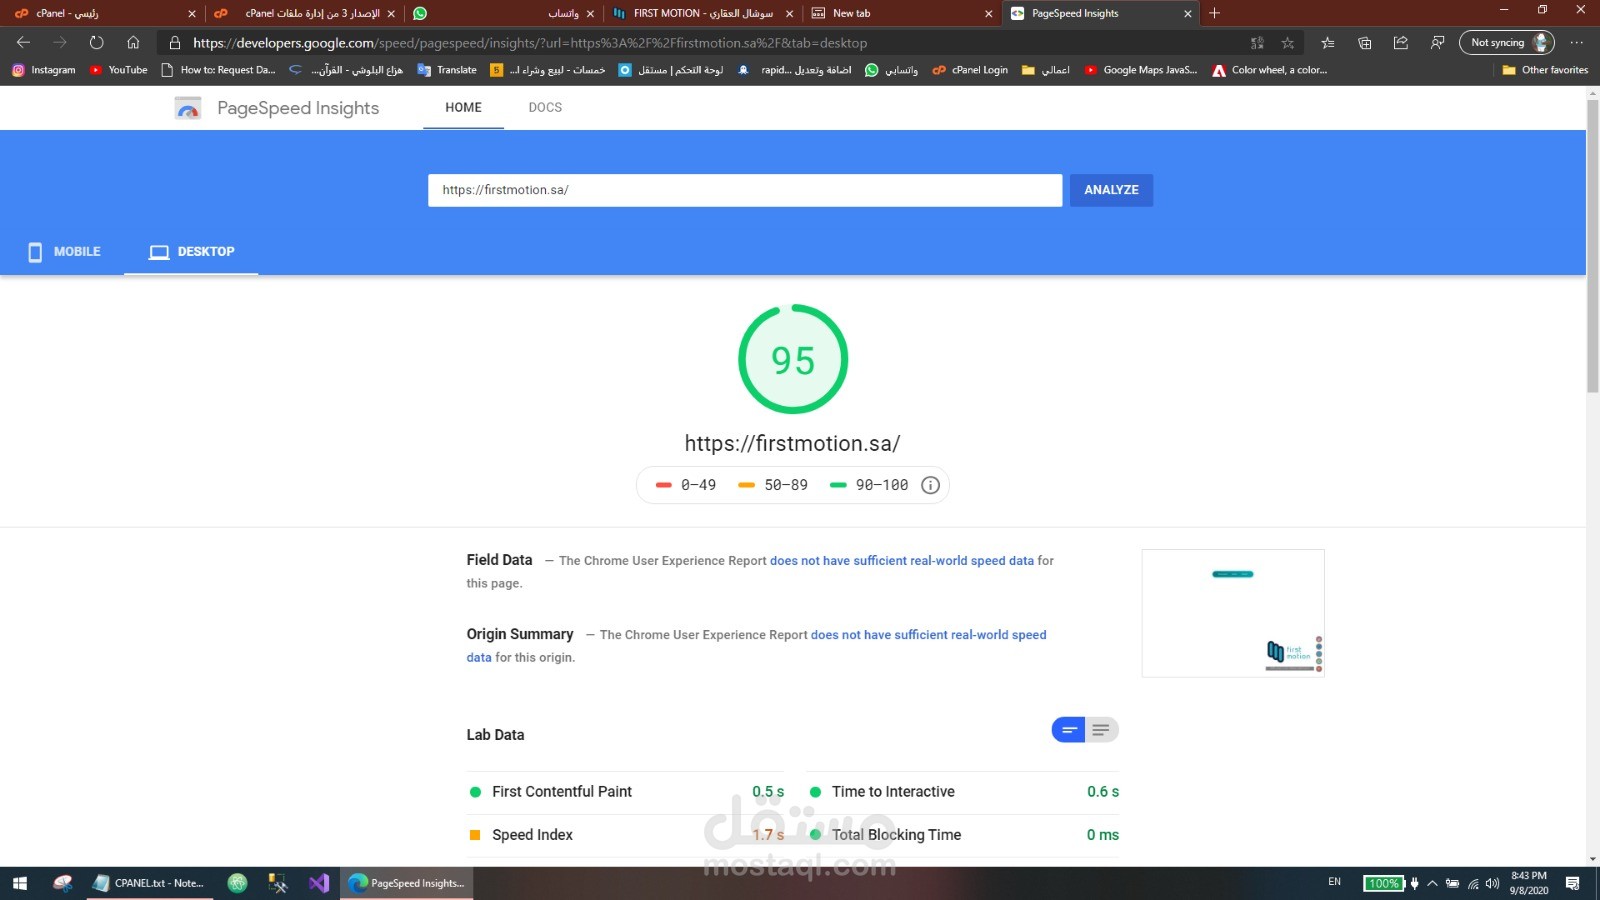Toggle Lab Data expanded view
This screenshot has height=900, width=1600.
(1101, 730)
